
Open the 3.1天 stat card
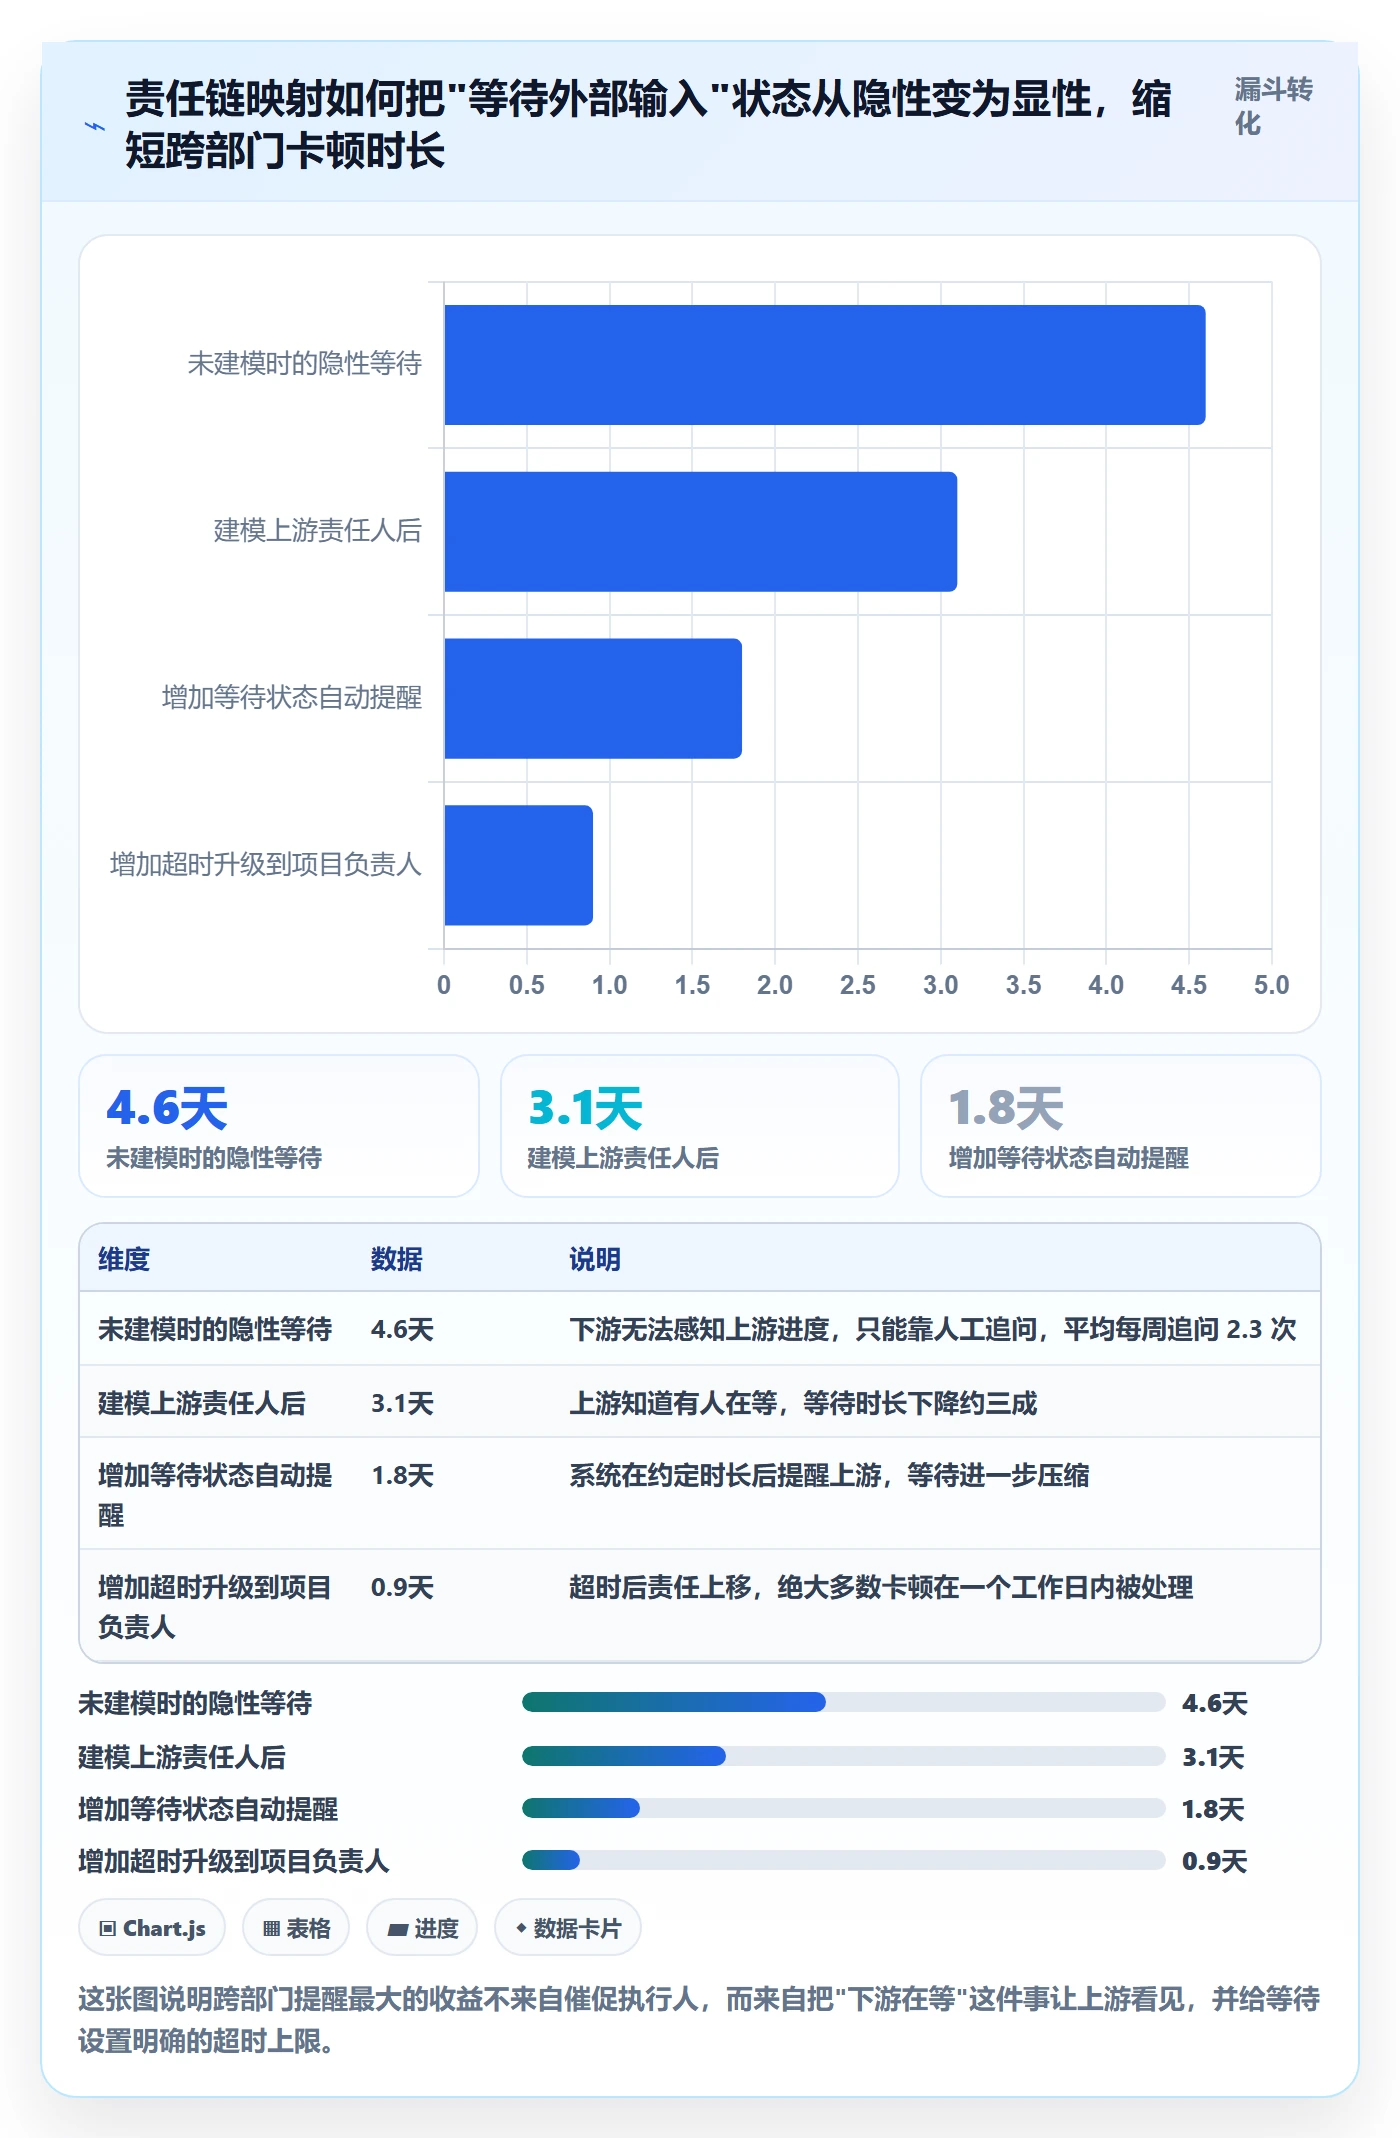700,1126
